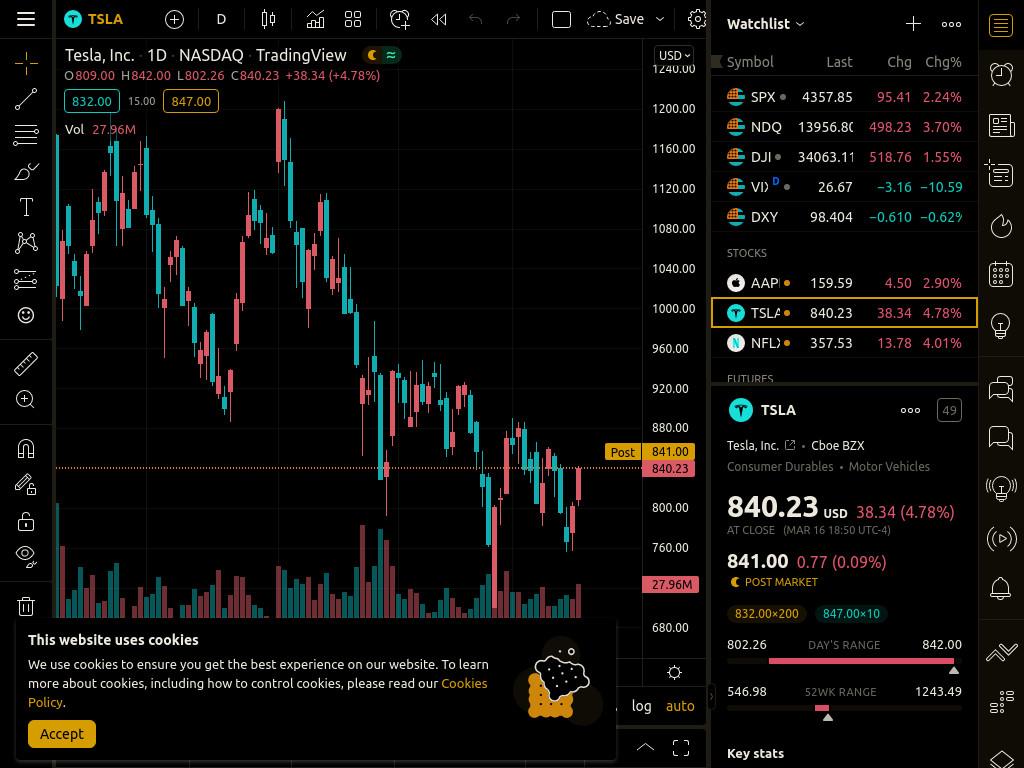Add a compare symbol with plus icon

[174, 20]
